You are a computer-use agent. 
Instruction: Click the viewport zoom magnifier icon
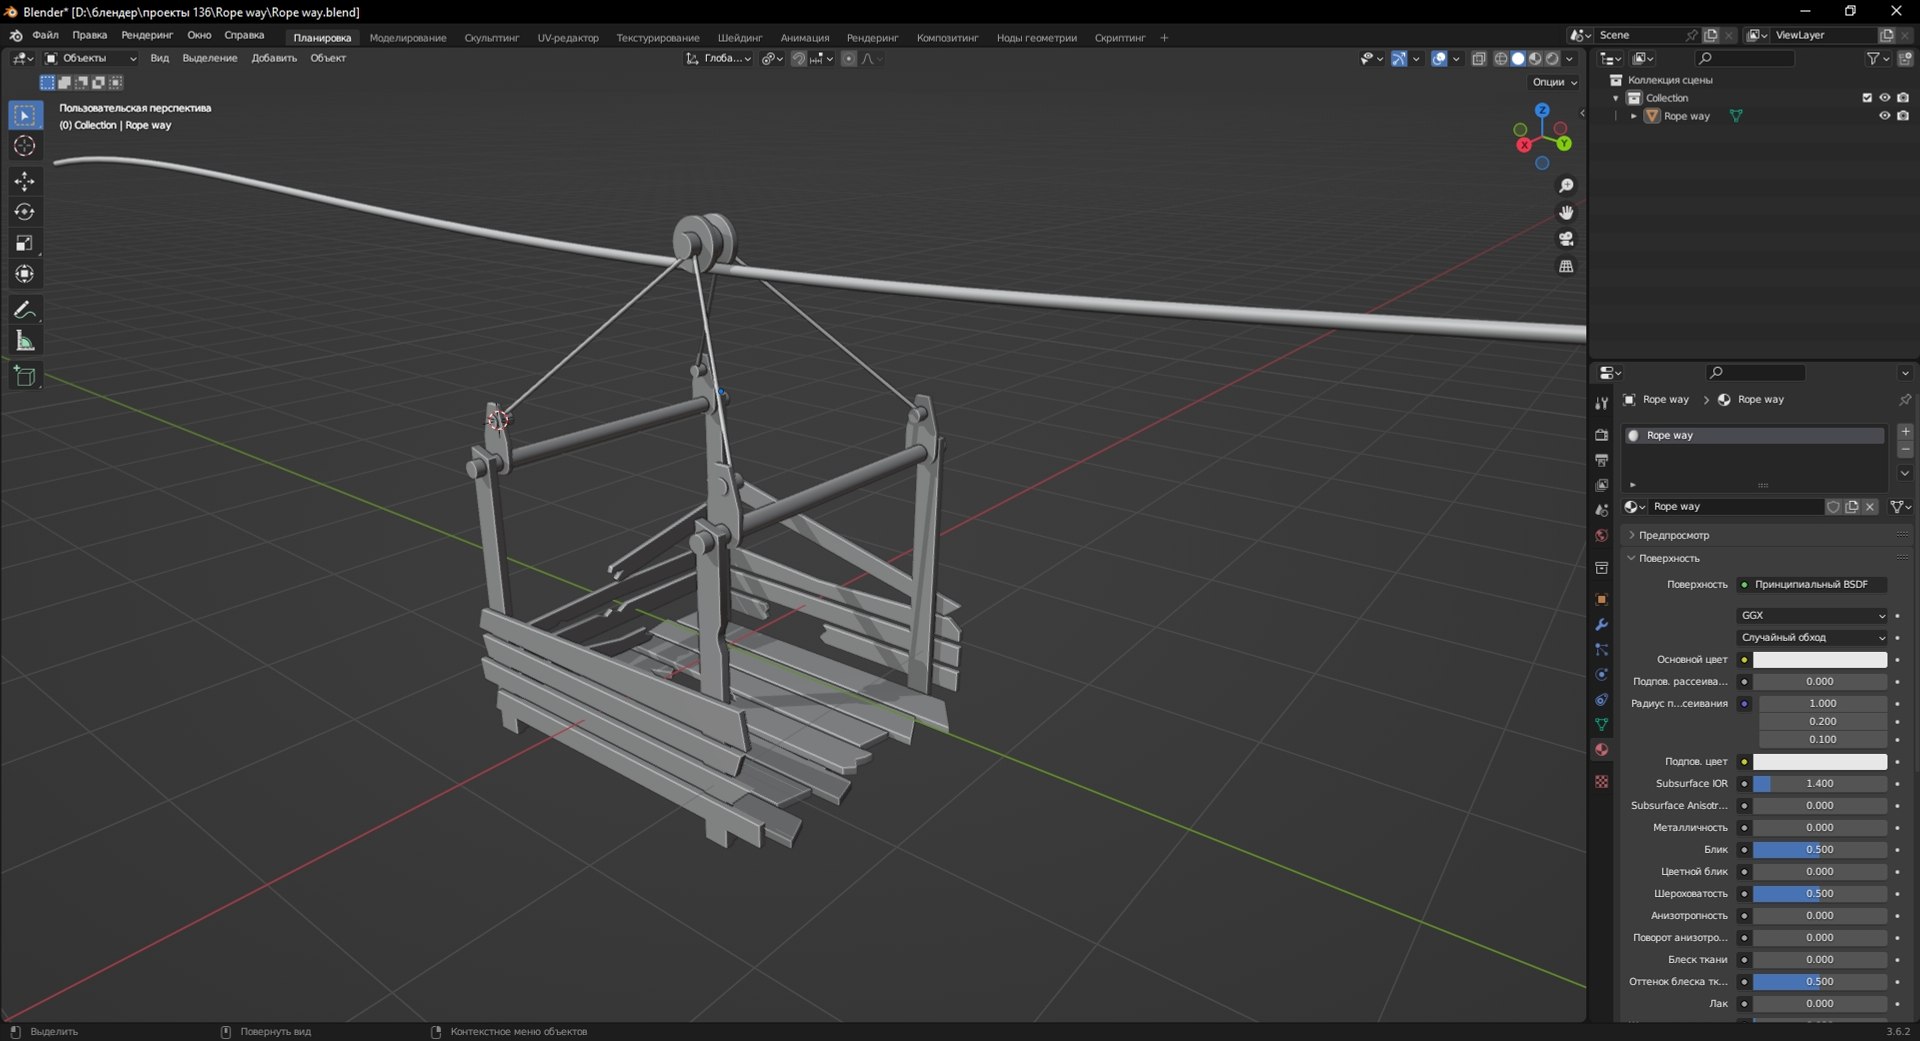pos(1566,186)
